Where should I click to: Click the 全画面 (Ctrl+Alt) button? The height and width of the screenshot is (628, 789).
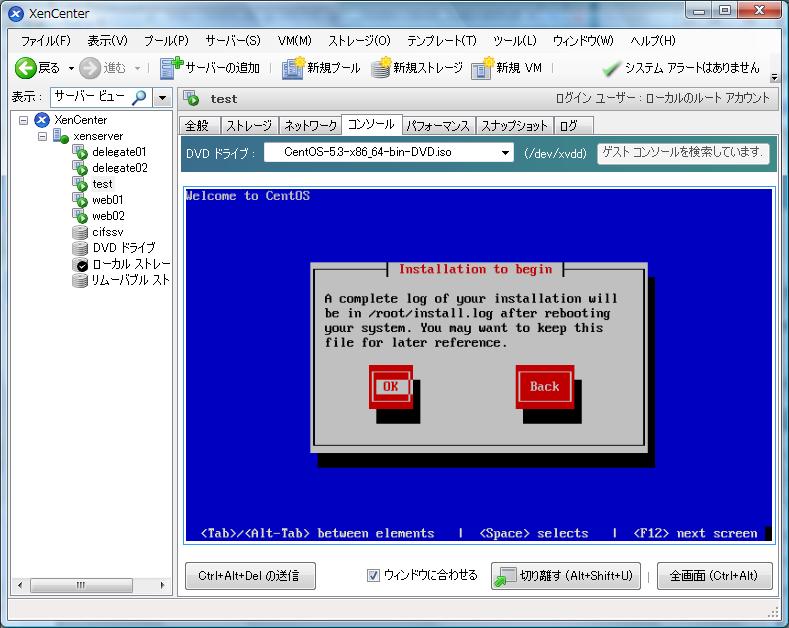point(715,576)
